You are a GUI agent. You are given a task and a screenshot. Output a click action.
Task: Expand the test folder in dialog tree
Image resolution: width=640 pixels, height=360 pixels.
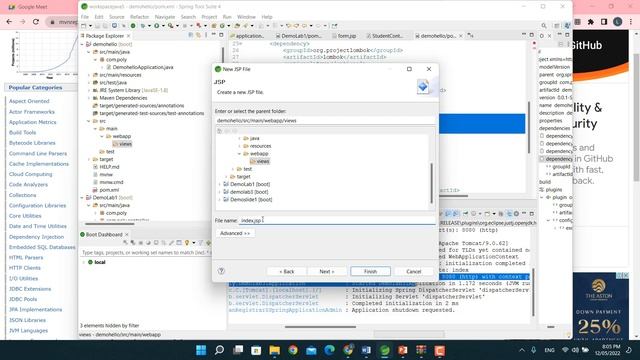pos(233,169)
